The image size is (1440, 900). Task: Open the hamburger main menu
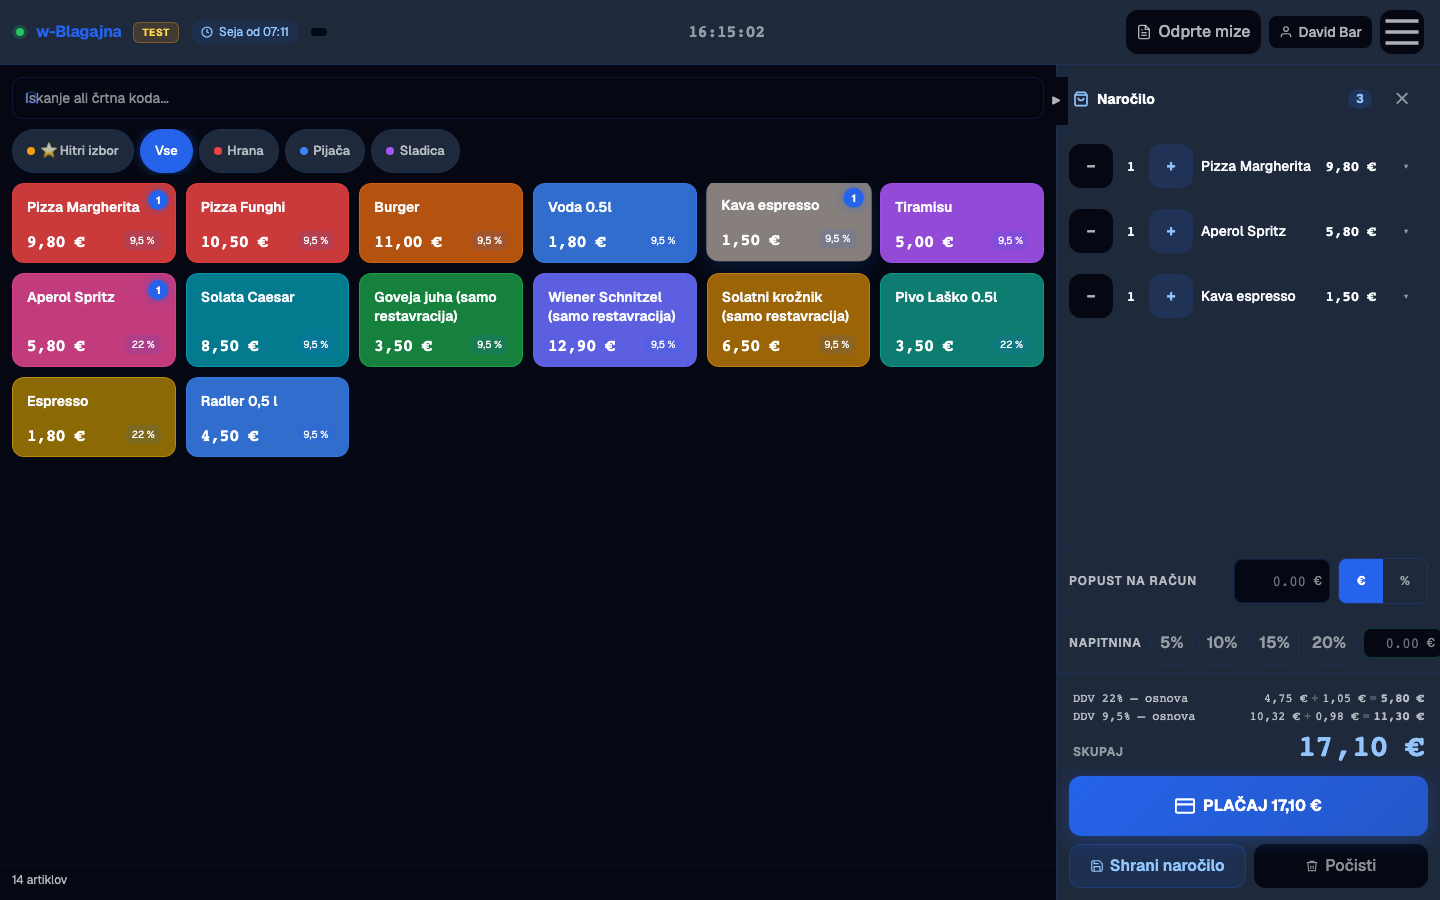pos(1402,32)
